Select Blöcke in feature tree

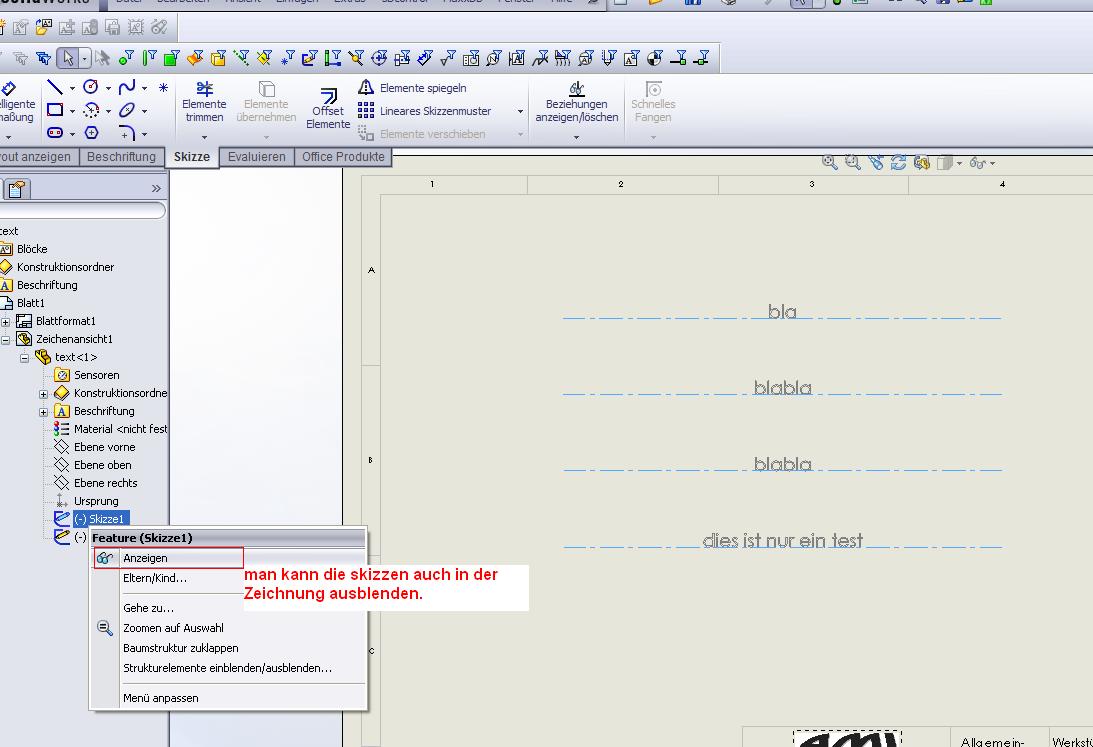pos(32,249)
